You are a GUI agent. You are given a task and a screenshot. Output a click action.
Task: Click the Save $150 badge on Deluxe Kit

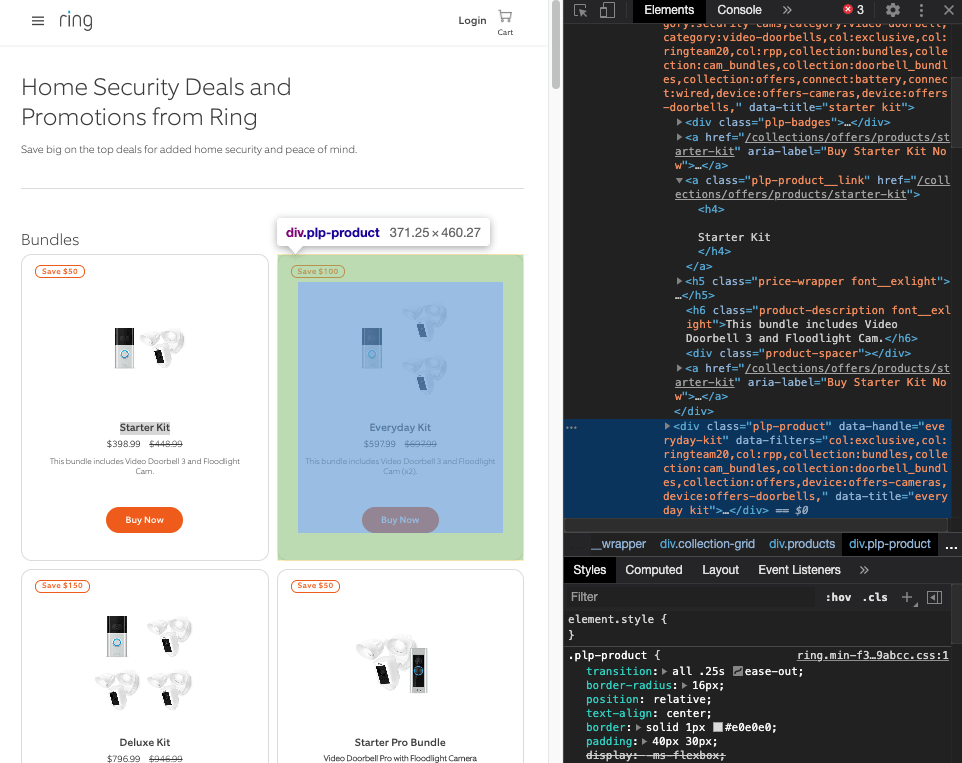click(63, 586)
